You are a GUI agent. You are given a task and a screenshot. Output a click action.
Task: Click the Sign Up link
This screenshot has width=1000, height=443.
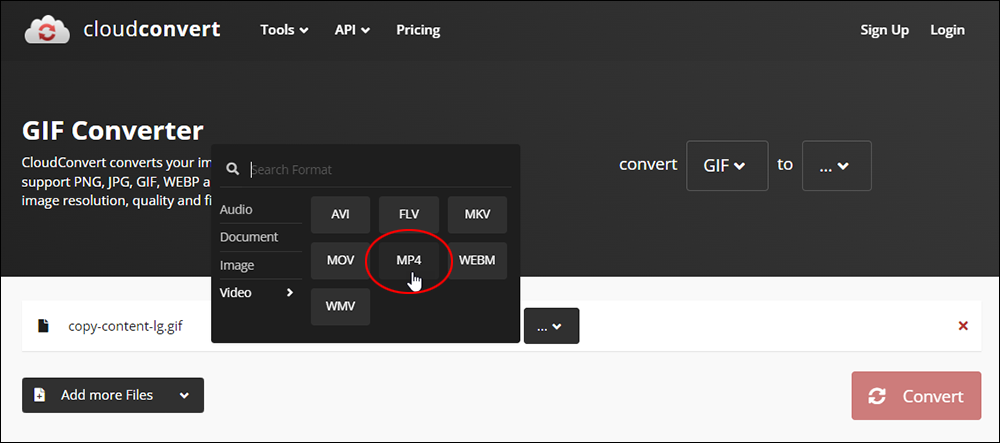coord(885,30)
